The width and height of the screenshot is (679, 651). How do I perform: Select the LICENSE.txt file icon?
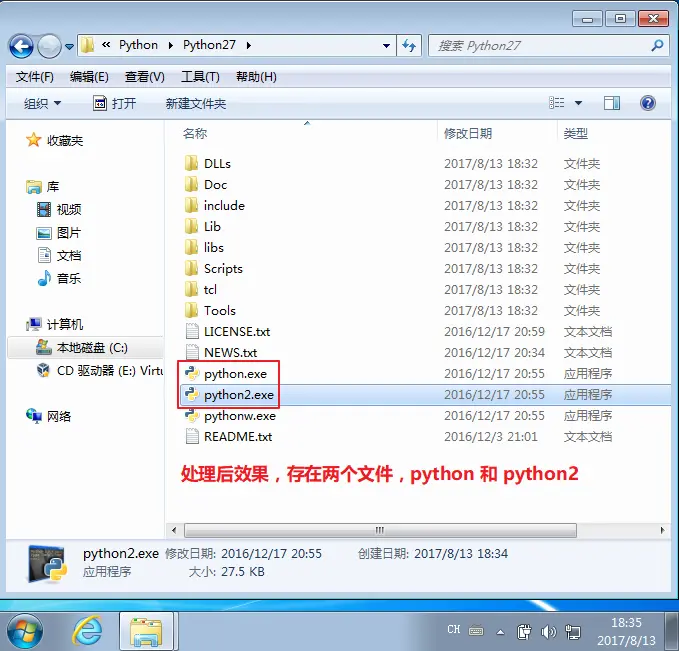pyautogui.click(x=192, y=331)
